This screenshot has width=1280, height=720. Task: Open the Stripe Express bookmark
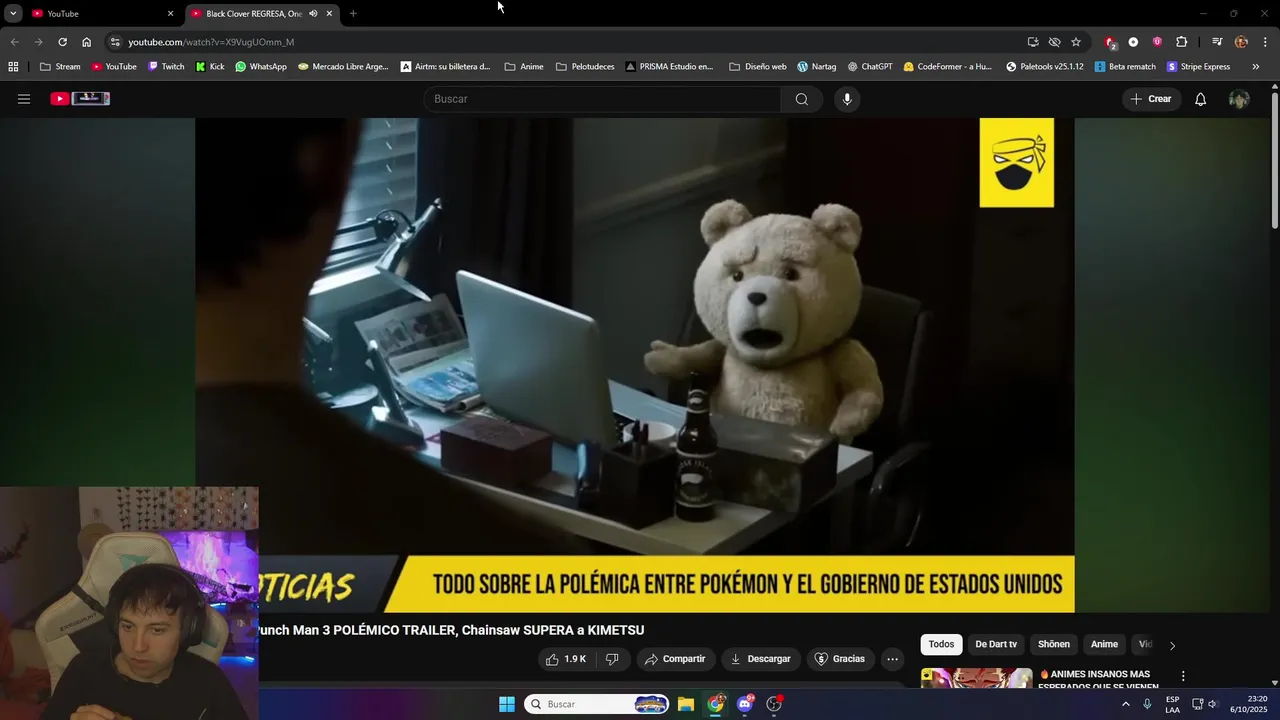pyautogui.click(x=1199, y=67)
